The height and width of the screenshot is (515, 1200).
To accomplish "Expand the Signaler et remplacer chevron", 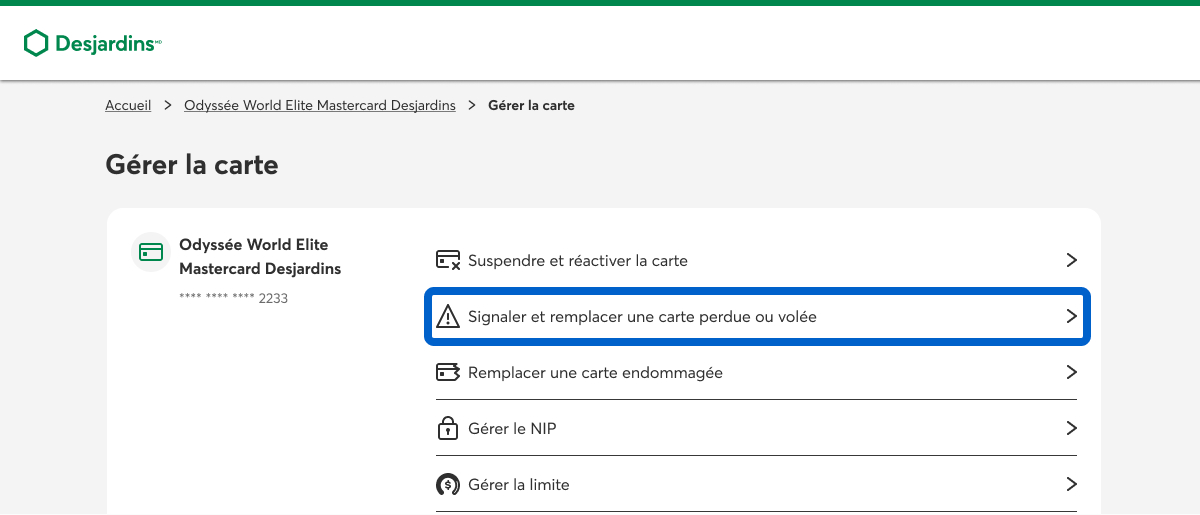I will coord(1071,317).
